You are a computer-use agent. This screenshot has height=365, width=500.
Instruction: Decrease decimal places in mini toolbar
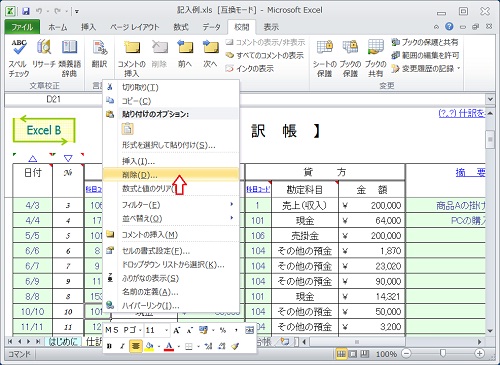(x=222, y=346)
